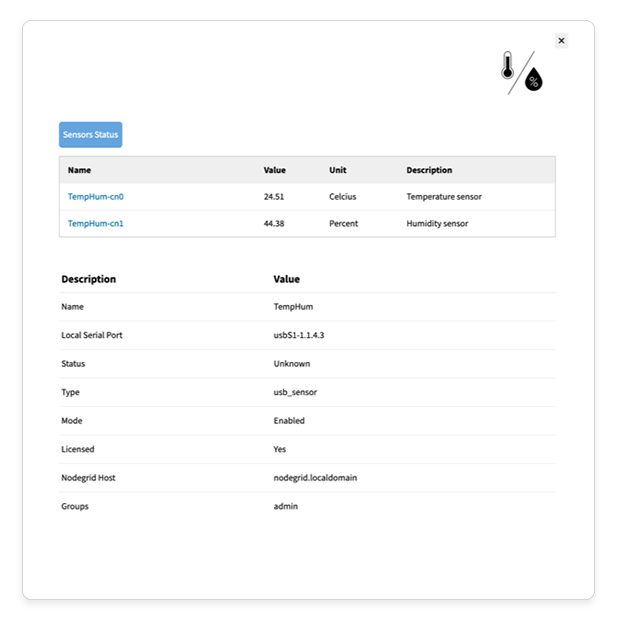622x628 pixels.
Task: Click the nodegrid.localdomain host value
Action: [315, 478]
